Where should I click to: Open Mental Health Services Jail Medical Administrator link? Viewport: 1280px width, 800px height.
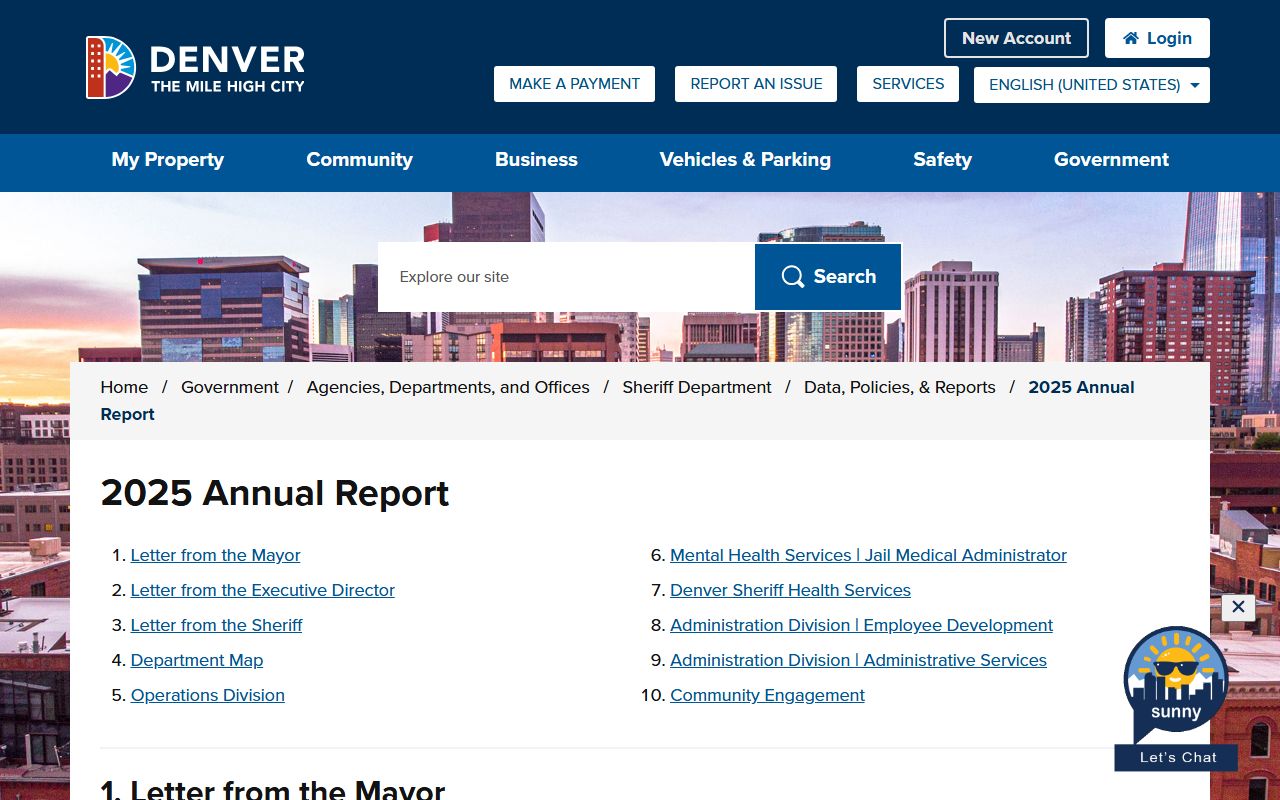click(868, 555)
